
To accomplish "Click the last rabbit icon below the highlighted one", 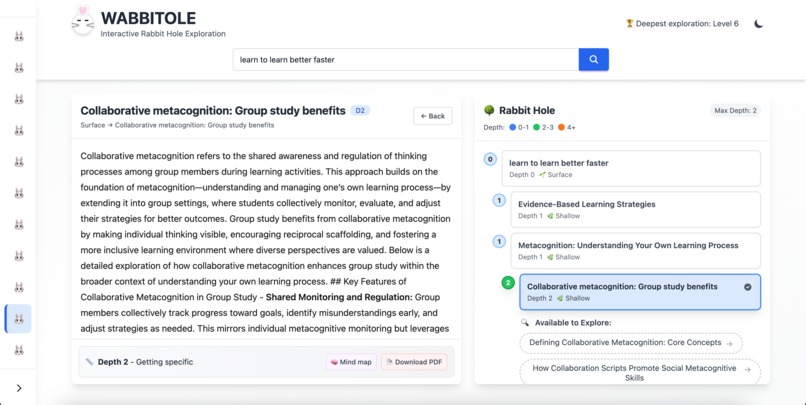I will click(x=19, y=350).
